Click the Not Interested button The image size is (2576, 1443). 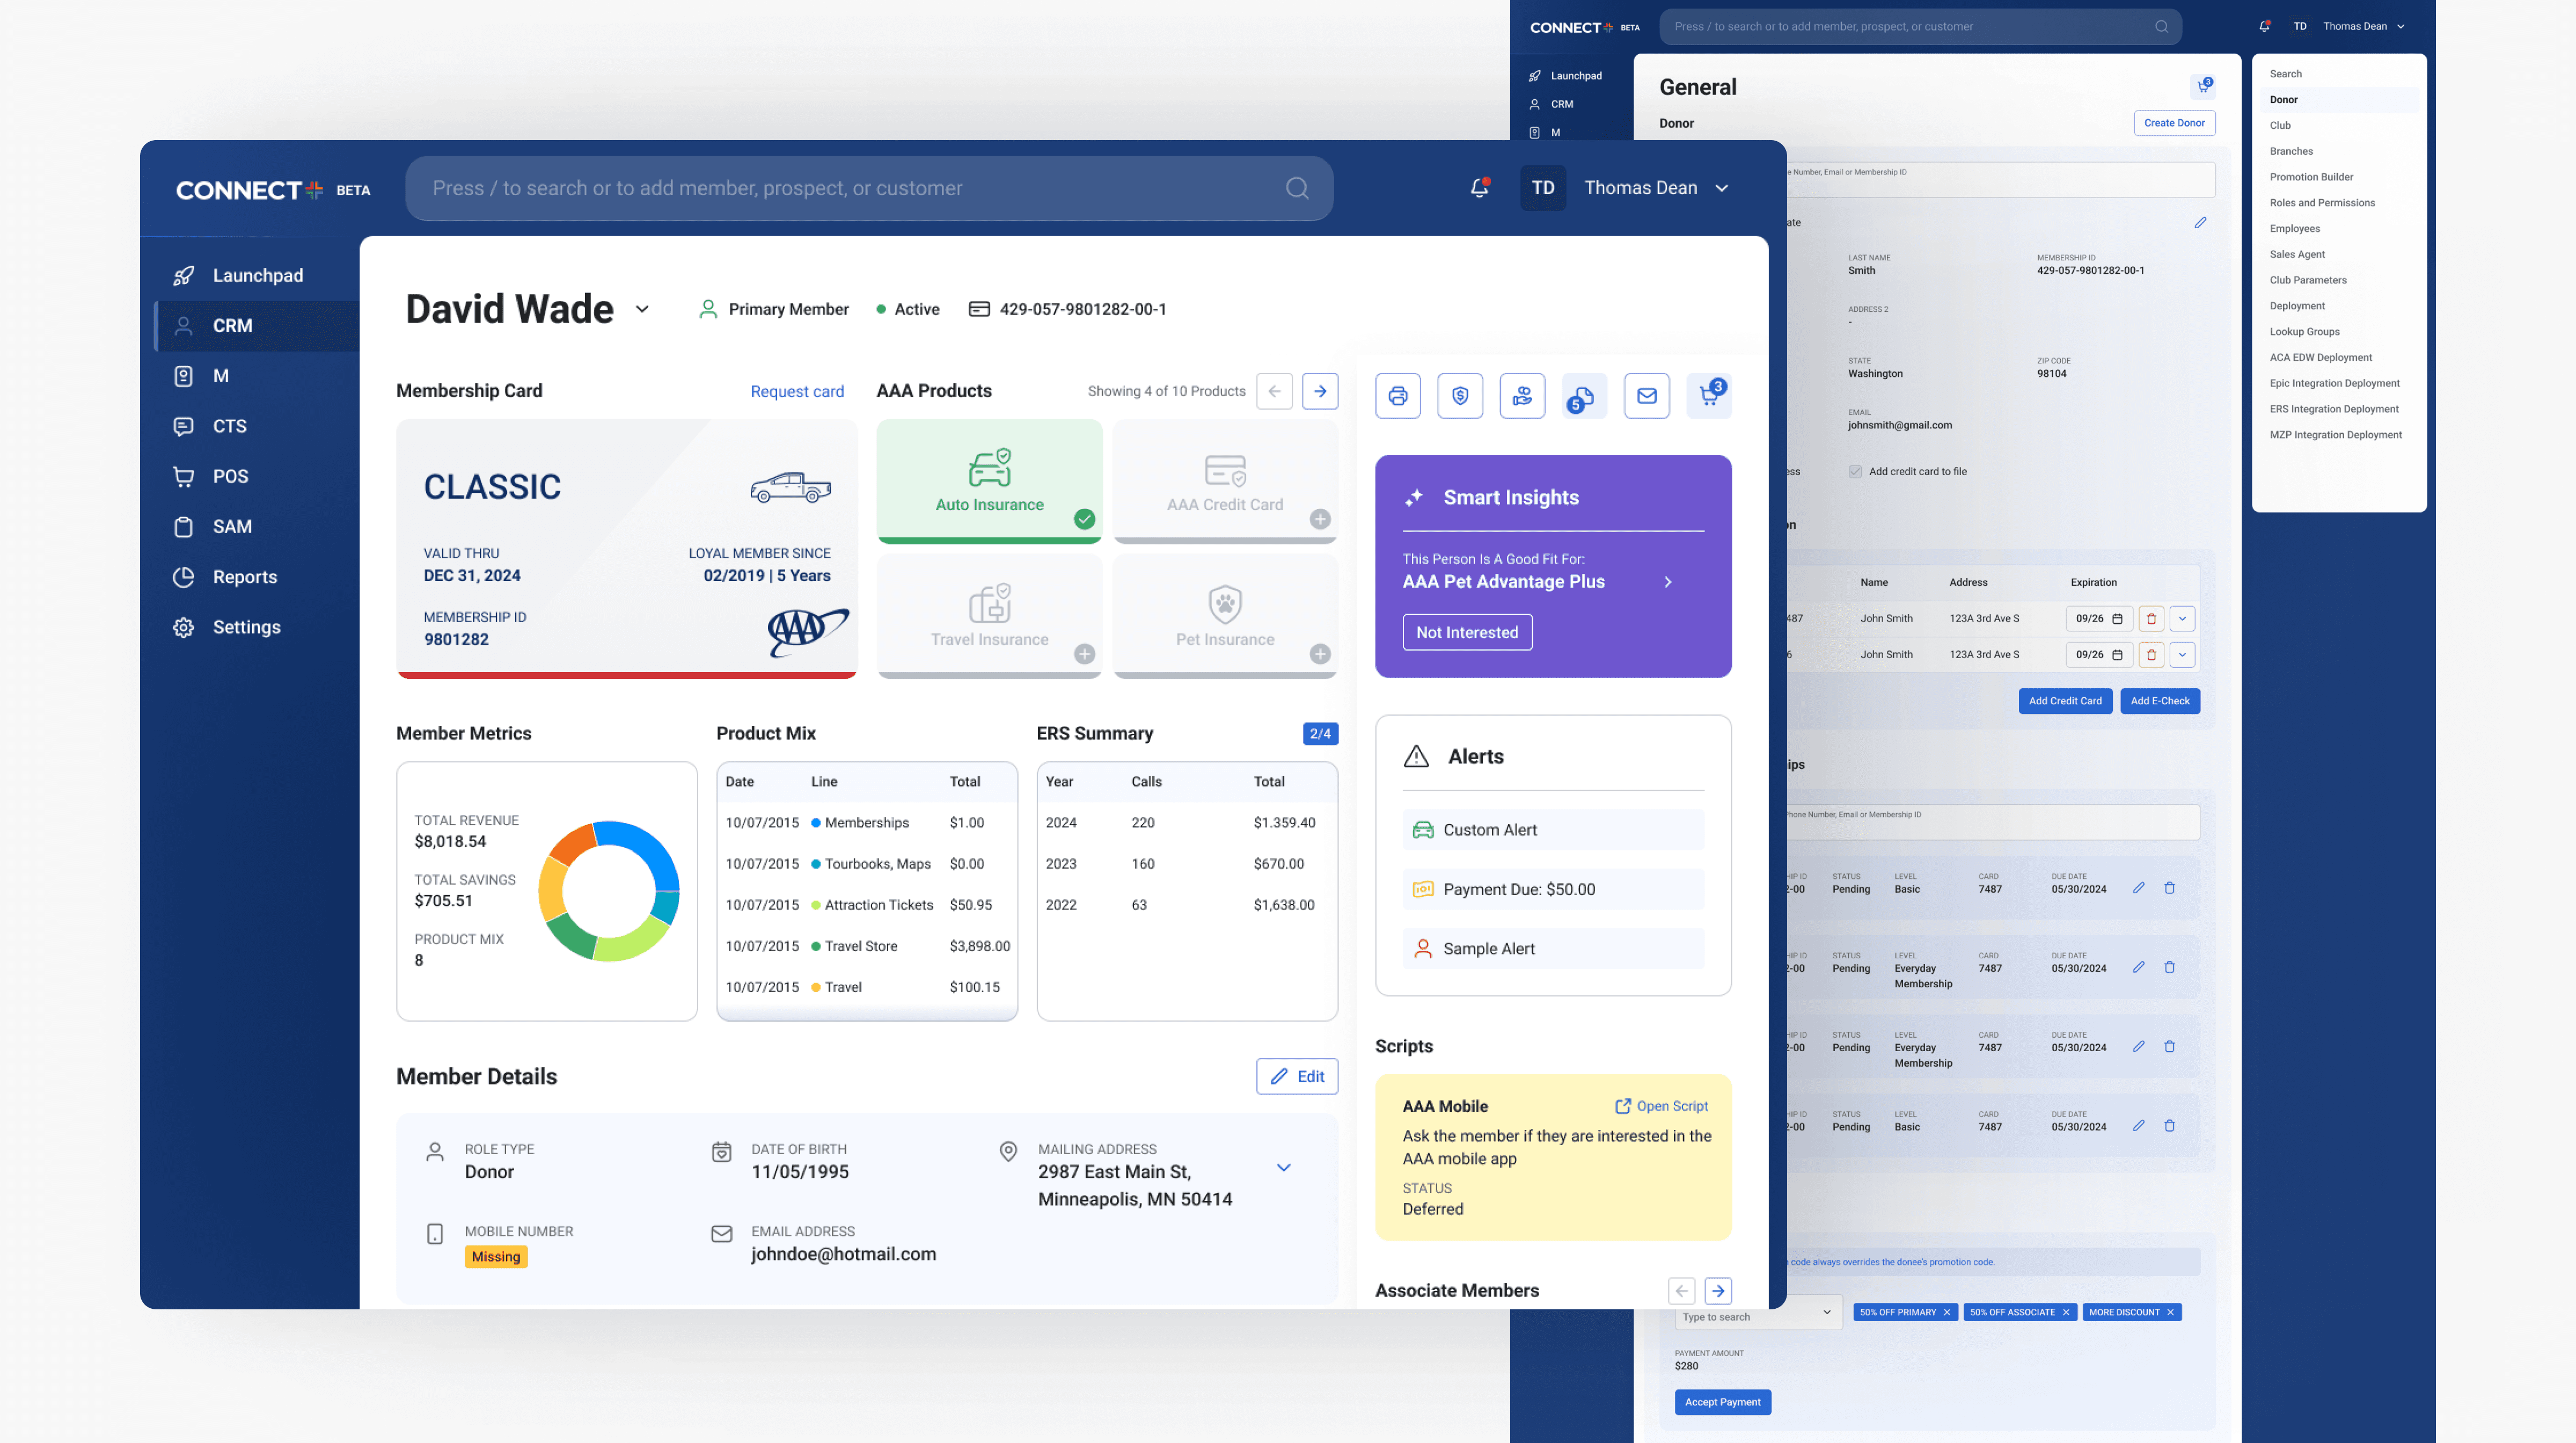coord(1467,632)
